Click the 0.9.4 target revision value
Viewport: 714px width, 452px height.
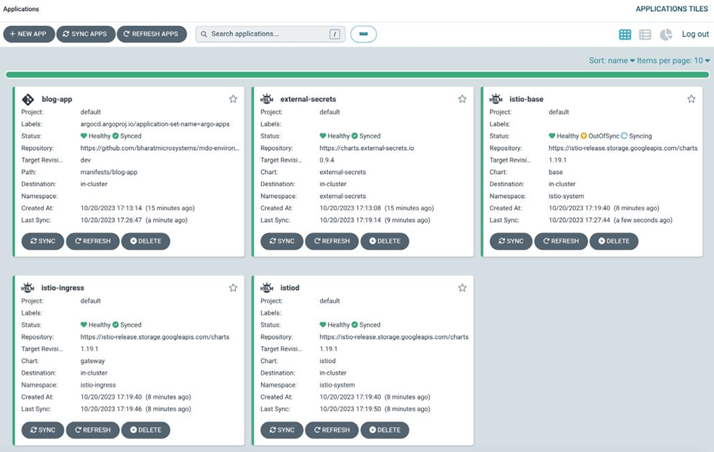(327, 160)
